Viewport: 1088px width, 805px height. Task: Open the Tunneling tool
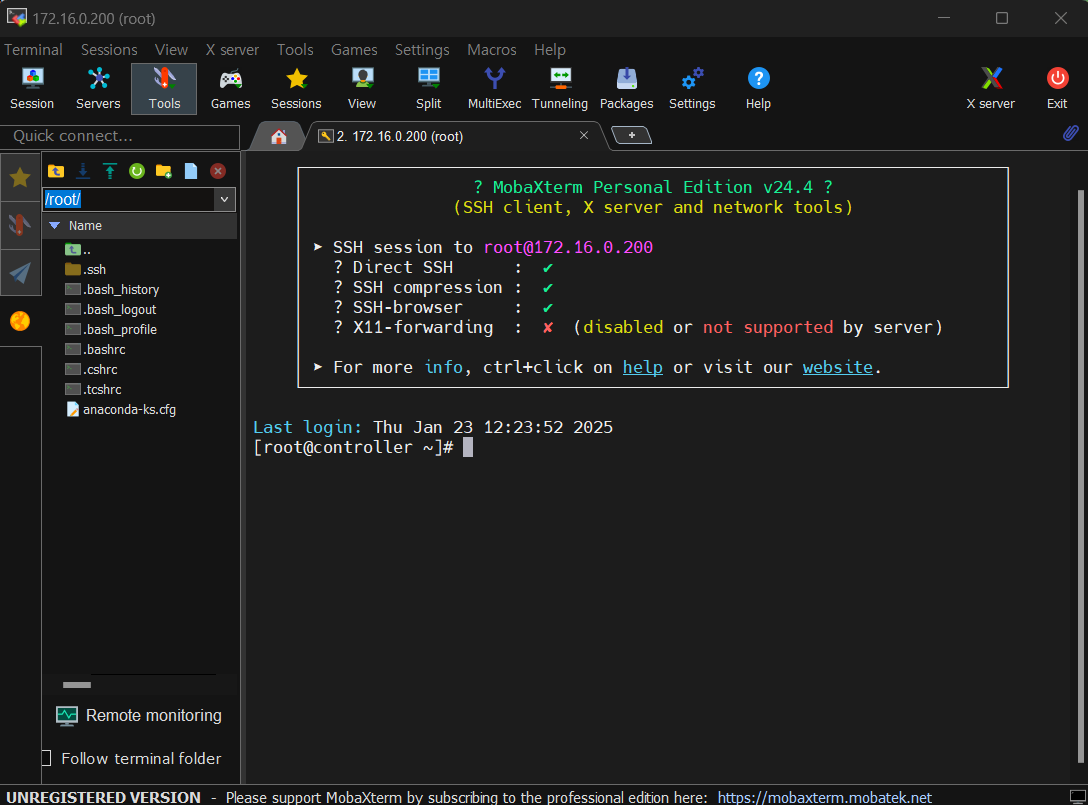pos(560,89)
